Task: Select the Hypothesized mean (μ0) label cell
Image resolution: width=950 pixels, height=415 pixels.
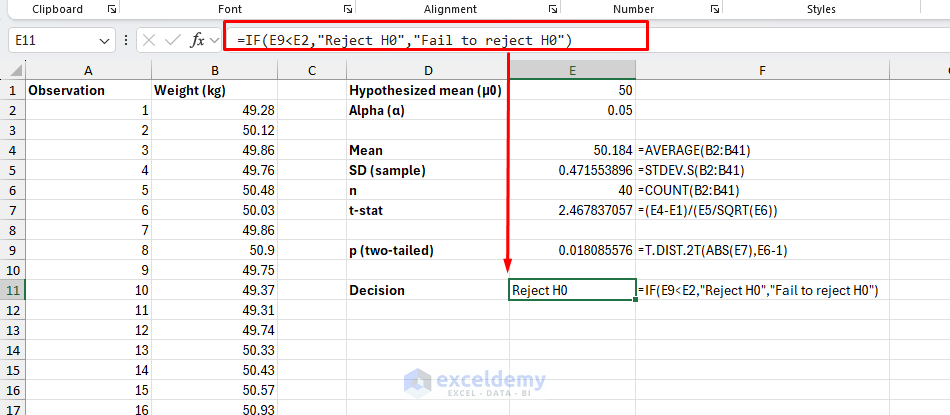Action: [428, 90]
